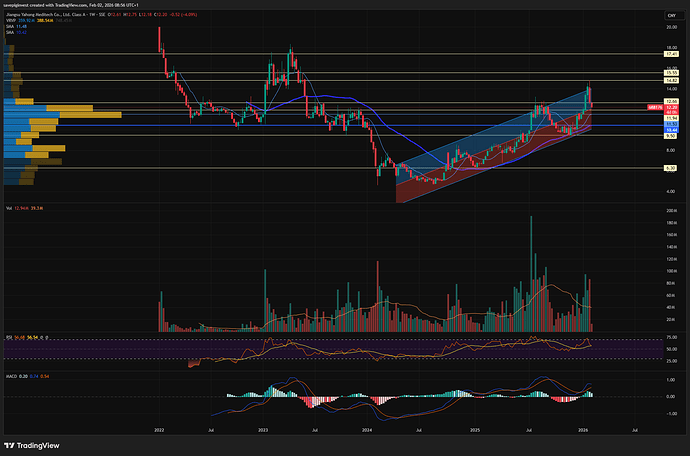Select the MACD indicator legend label
Viewport: 690px width, 456px height.
pyautogui.click(x=10, y=375)
